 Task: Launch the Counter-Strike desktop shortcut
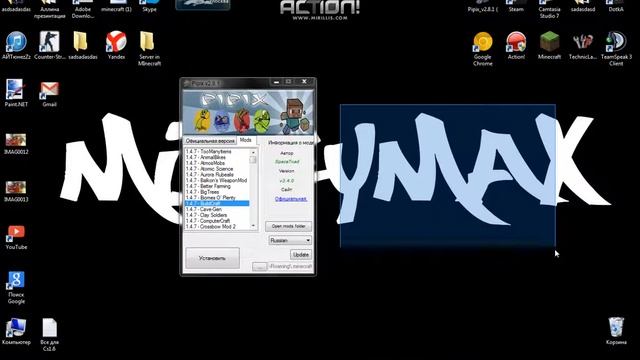click(49, 46)
